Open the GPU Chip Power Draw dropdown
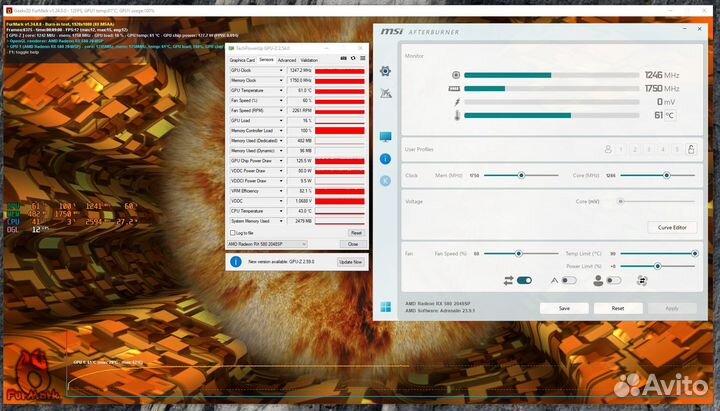The width and height of the screenshot is (720, 411). (x=281, y=161)
